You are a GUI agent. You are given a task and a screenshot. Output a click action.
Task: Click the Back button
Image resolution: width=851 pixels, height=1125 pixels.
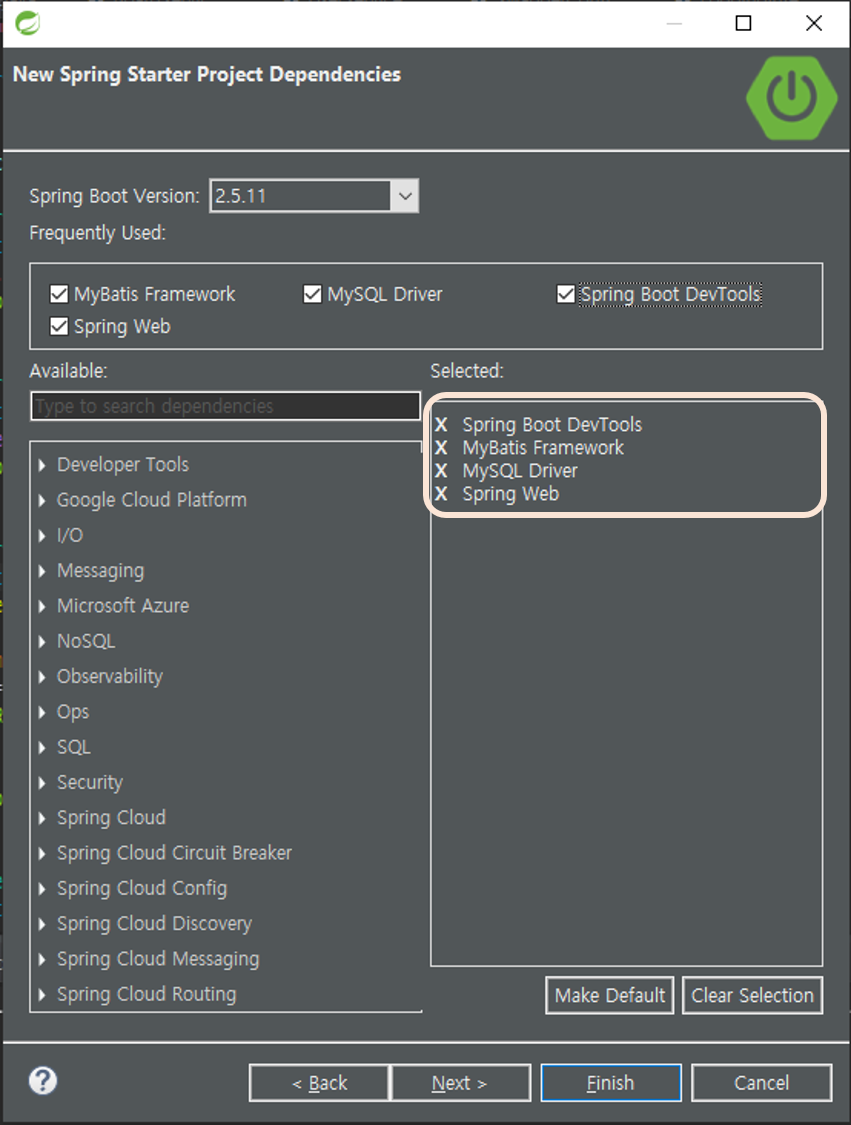click(x=319, y=1082)
